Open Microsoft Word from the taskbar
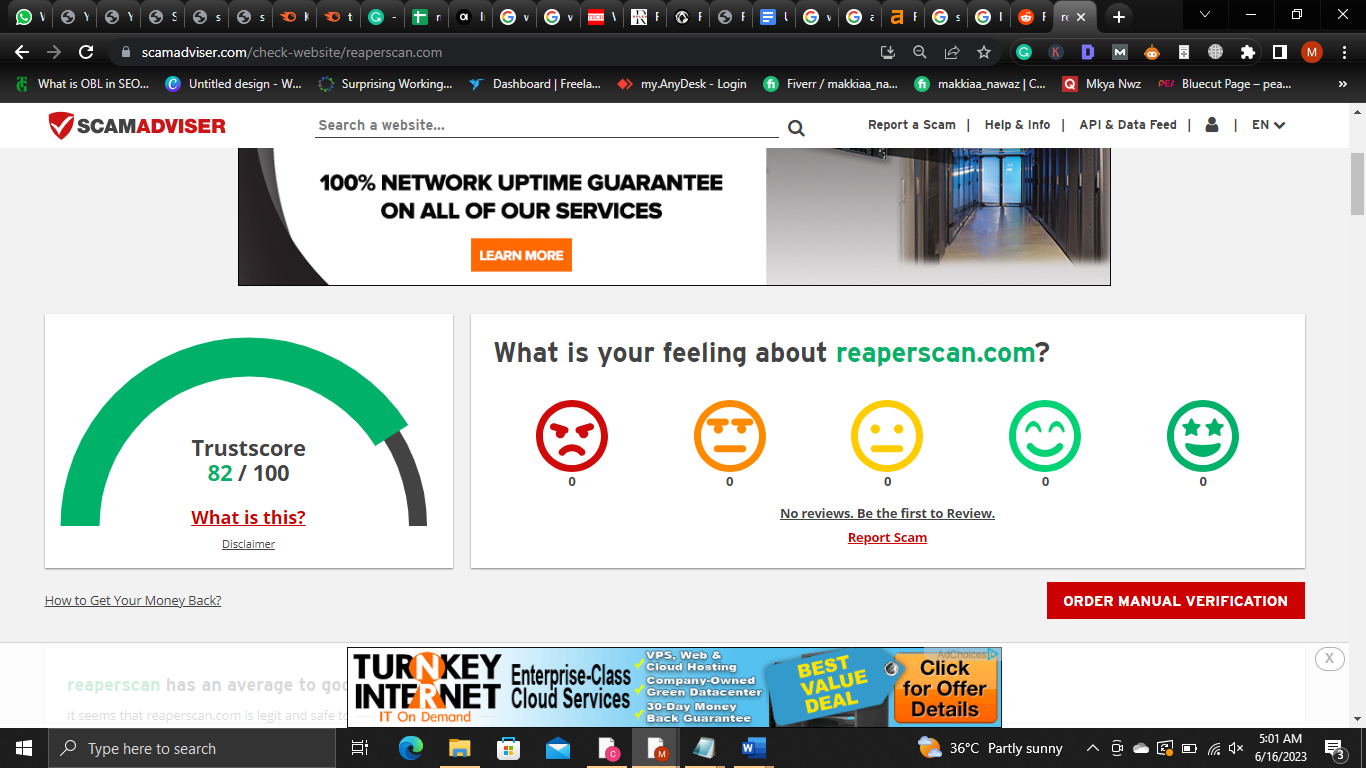Screen dimensions: 1366x768 point(753,748)
